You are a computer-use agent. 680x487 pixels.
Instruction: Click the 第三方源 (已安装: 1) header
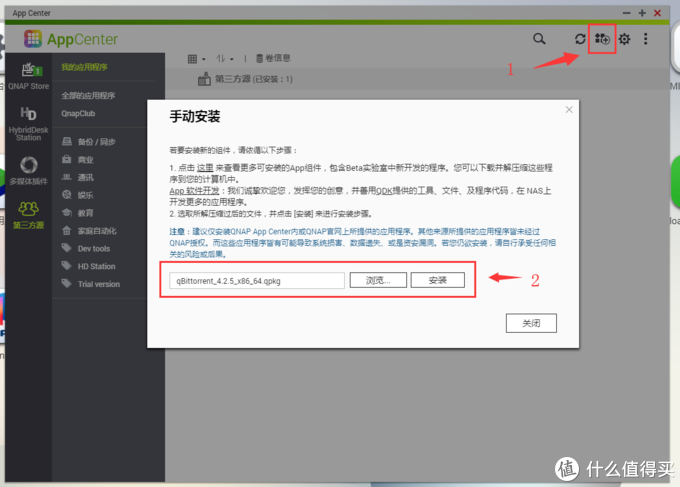(245, 79)
